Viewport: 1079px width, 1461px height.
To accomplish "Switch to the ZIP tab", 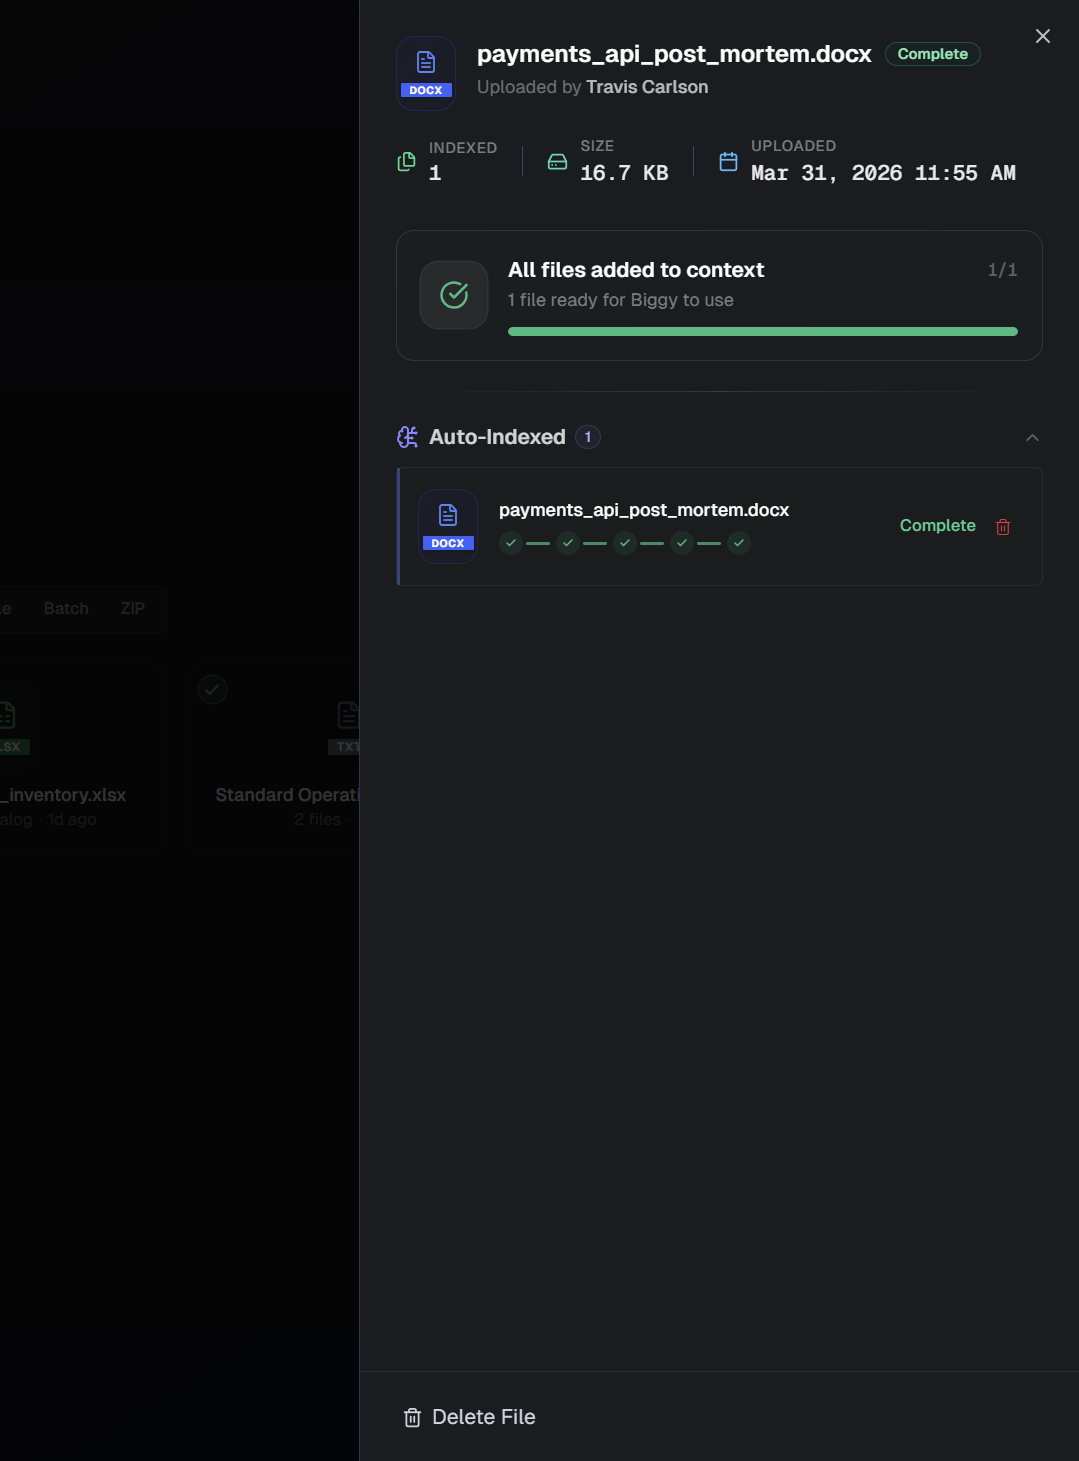I will (x=132, y=608).
